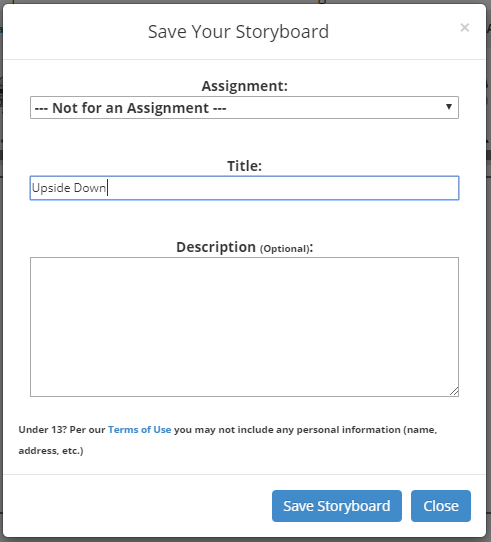The height and width of the screenshot is (542, 491).
Task: Click the empty footer area left of Save Storyboard
Action: [138, 506]
